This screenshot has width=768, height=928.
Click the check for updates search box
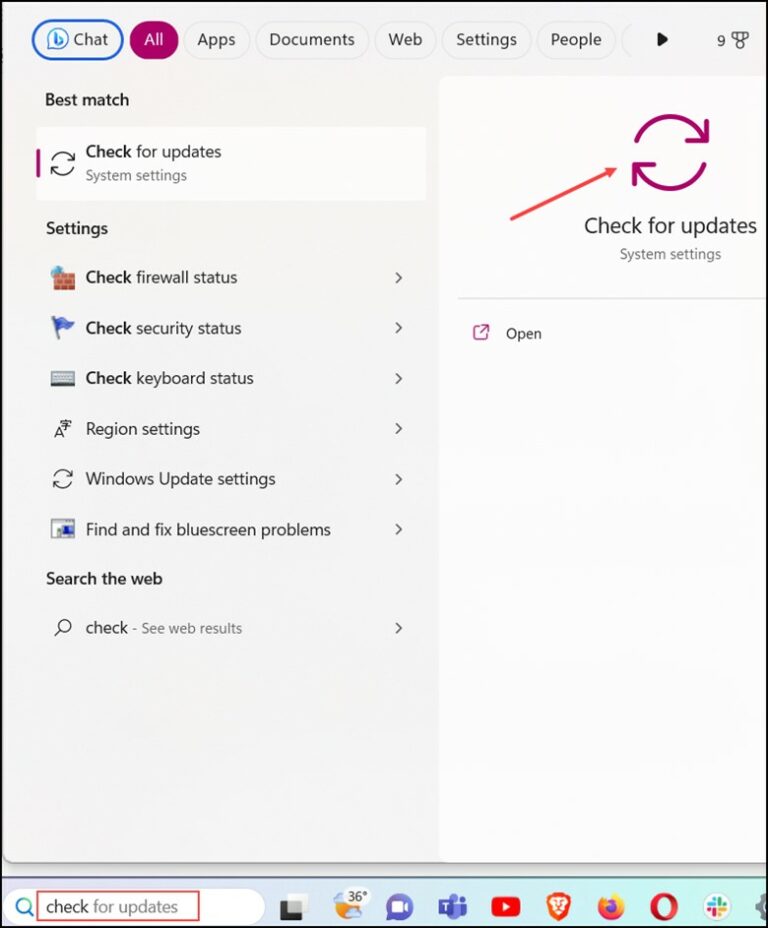coord(118,906)
